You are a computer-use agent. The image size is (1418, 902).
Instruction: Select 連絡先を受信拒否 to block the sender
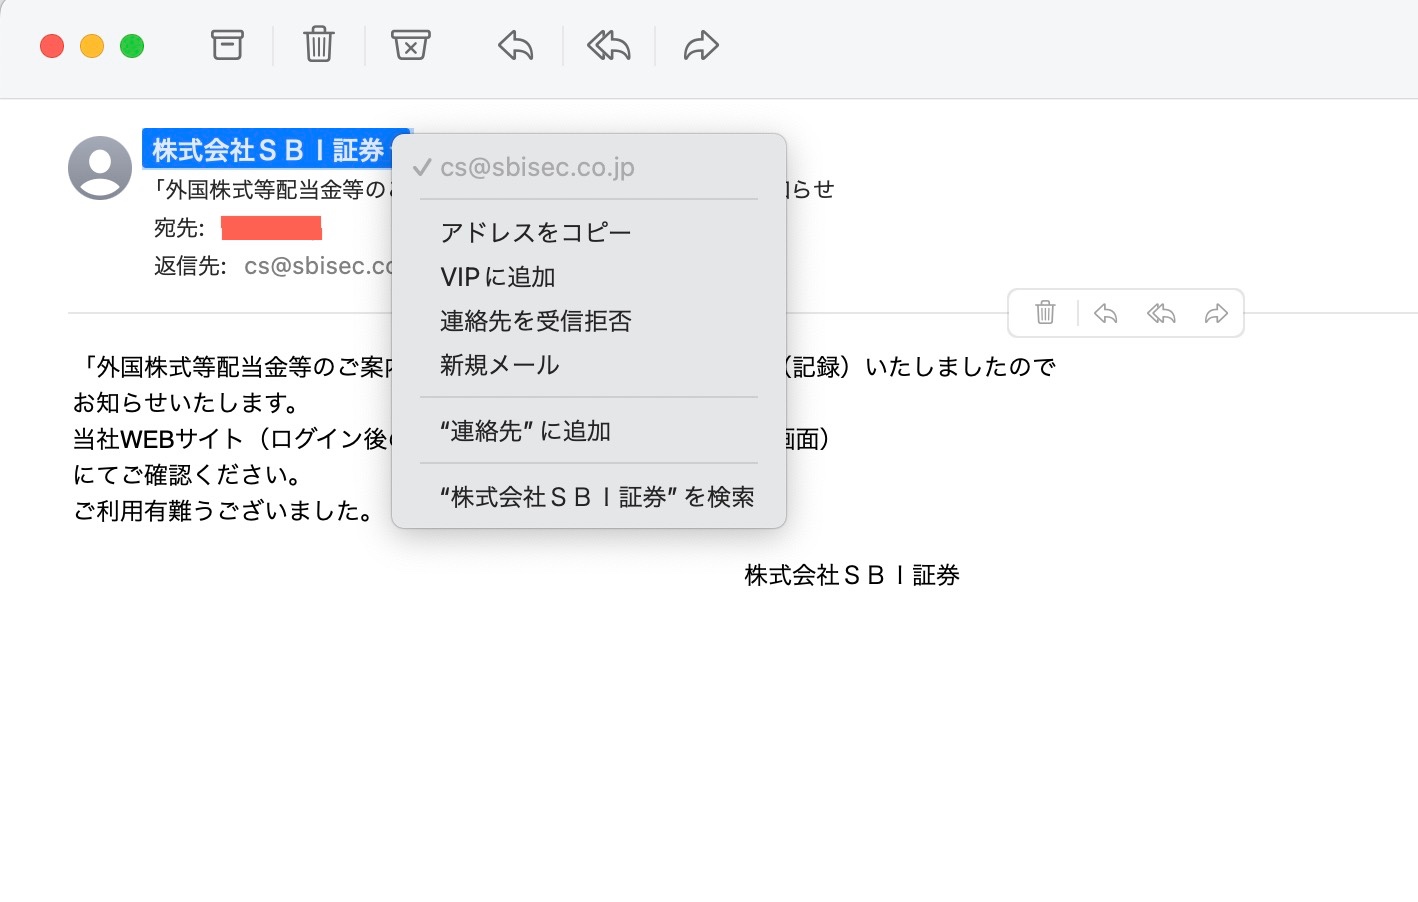click(x=589, y=321)
